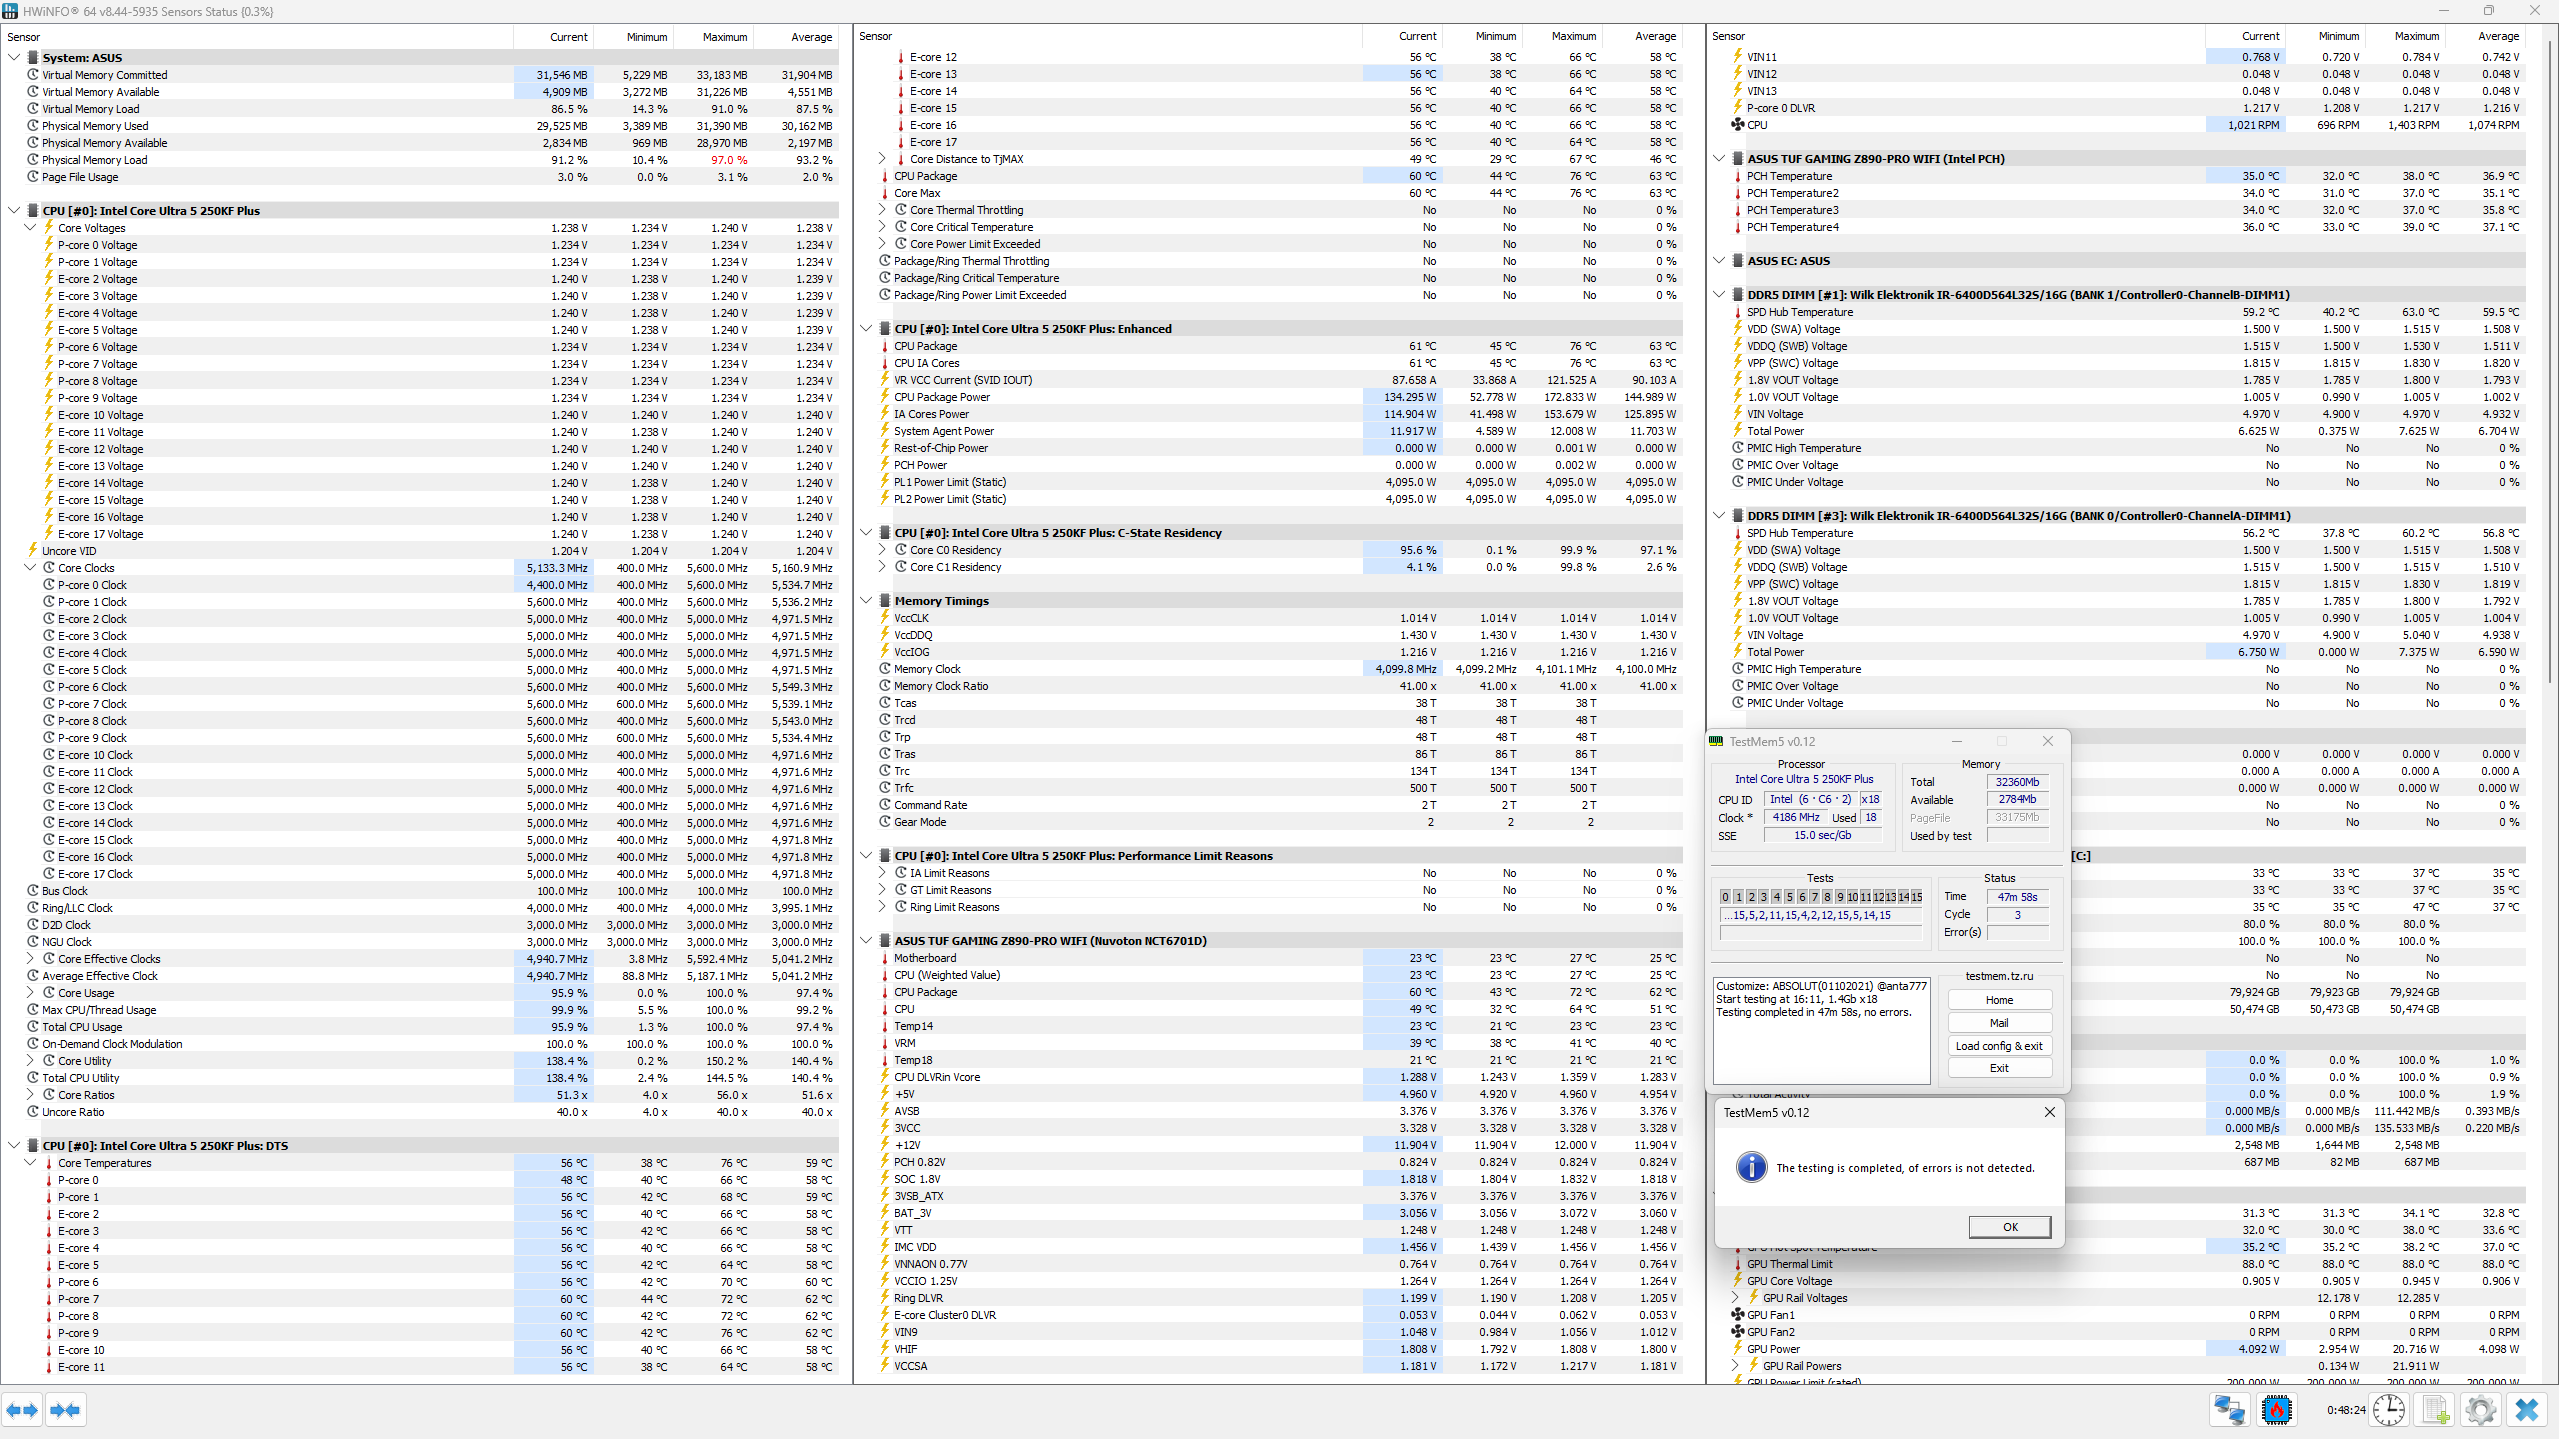
Task: Click the Maximum column header in left panel
Action: [724, 37]
